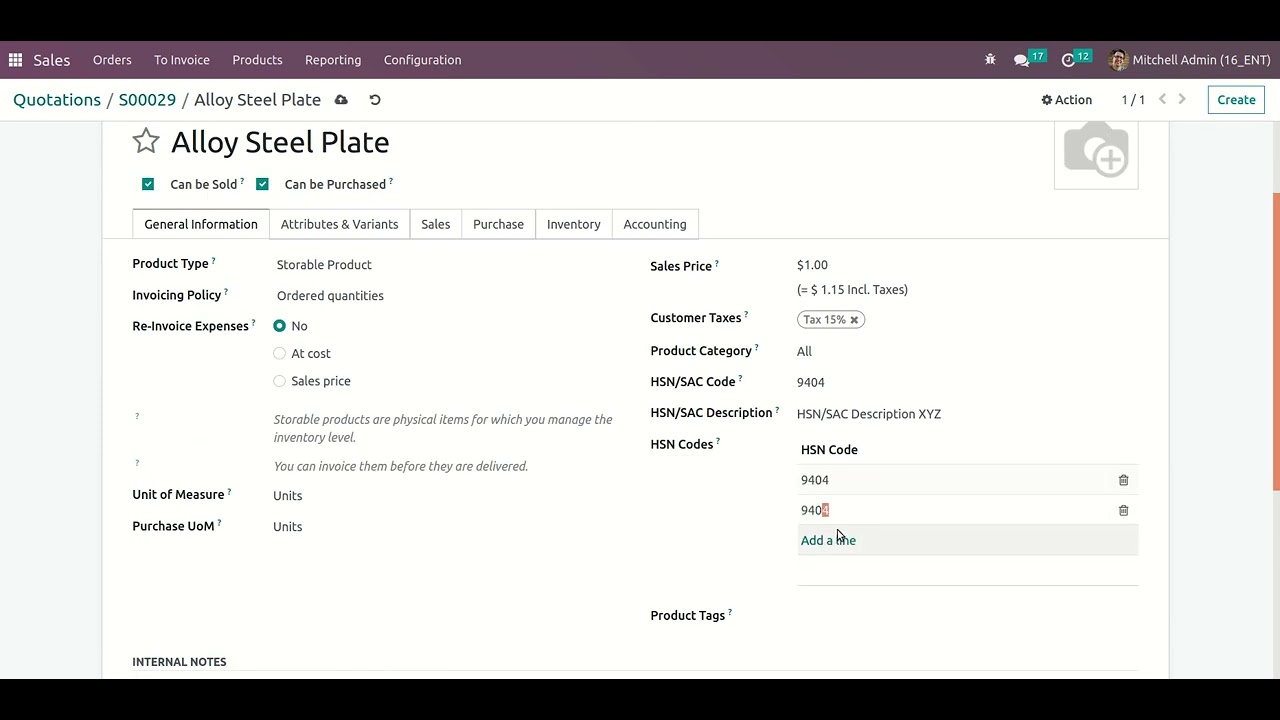Open the conversations messages icon
Screen dimensions: 1280x720
pyautogui.click(x=1021, y=60)
